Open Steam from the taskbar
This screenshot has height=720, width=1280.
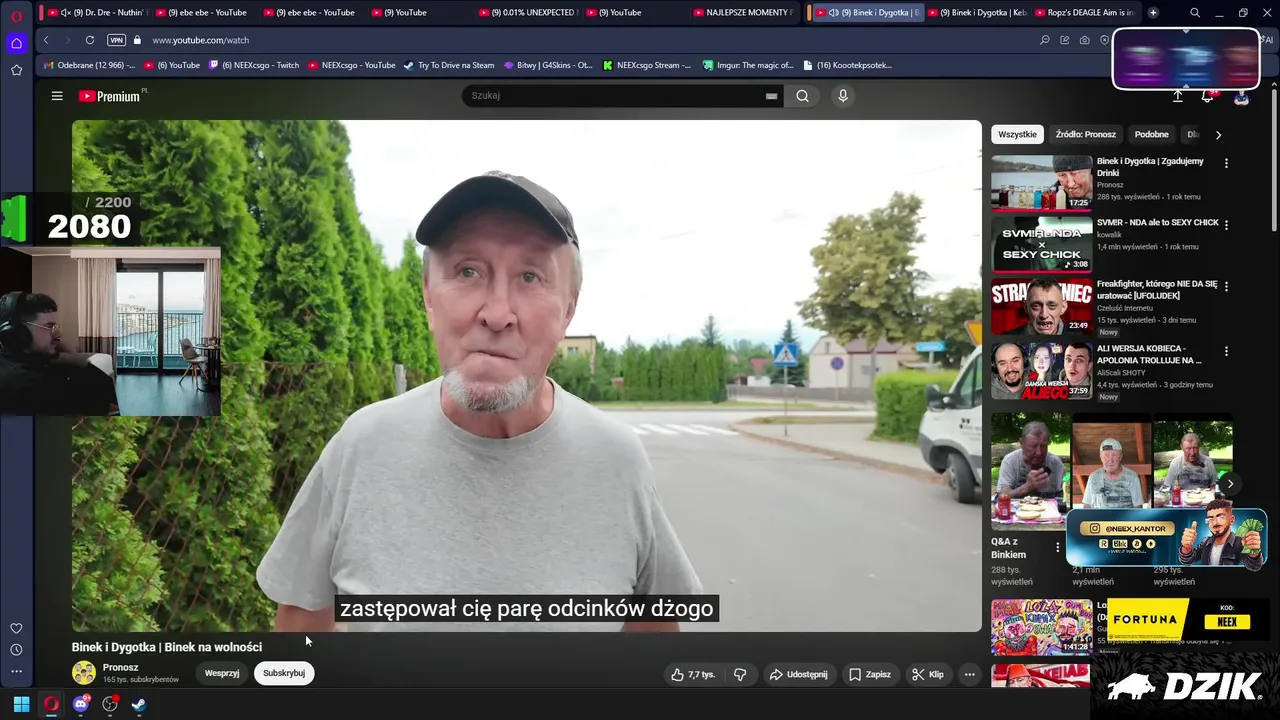pos(139,704)
